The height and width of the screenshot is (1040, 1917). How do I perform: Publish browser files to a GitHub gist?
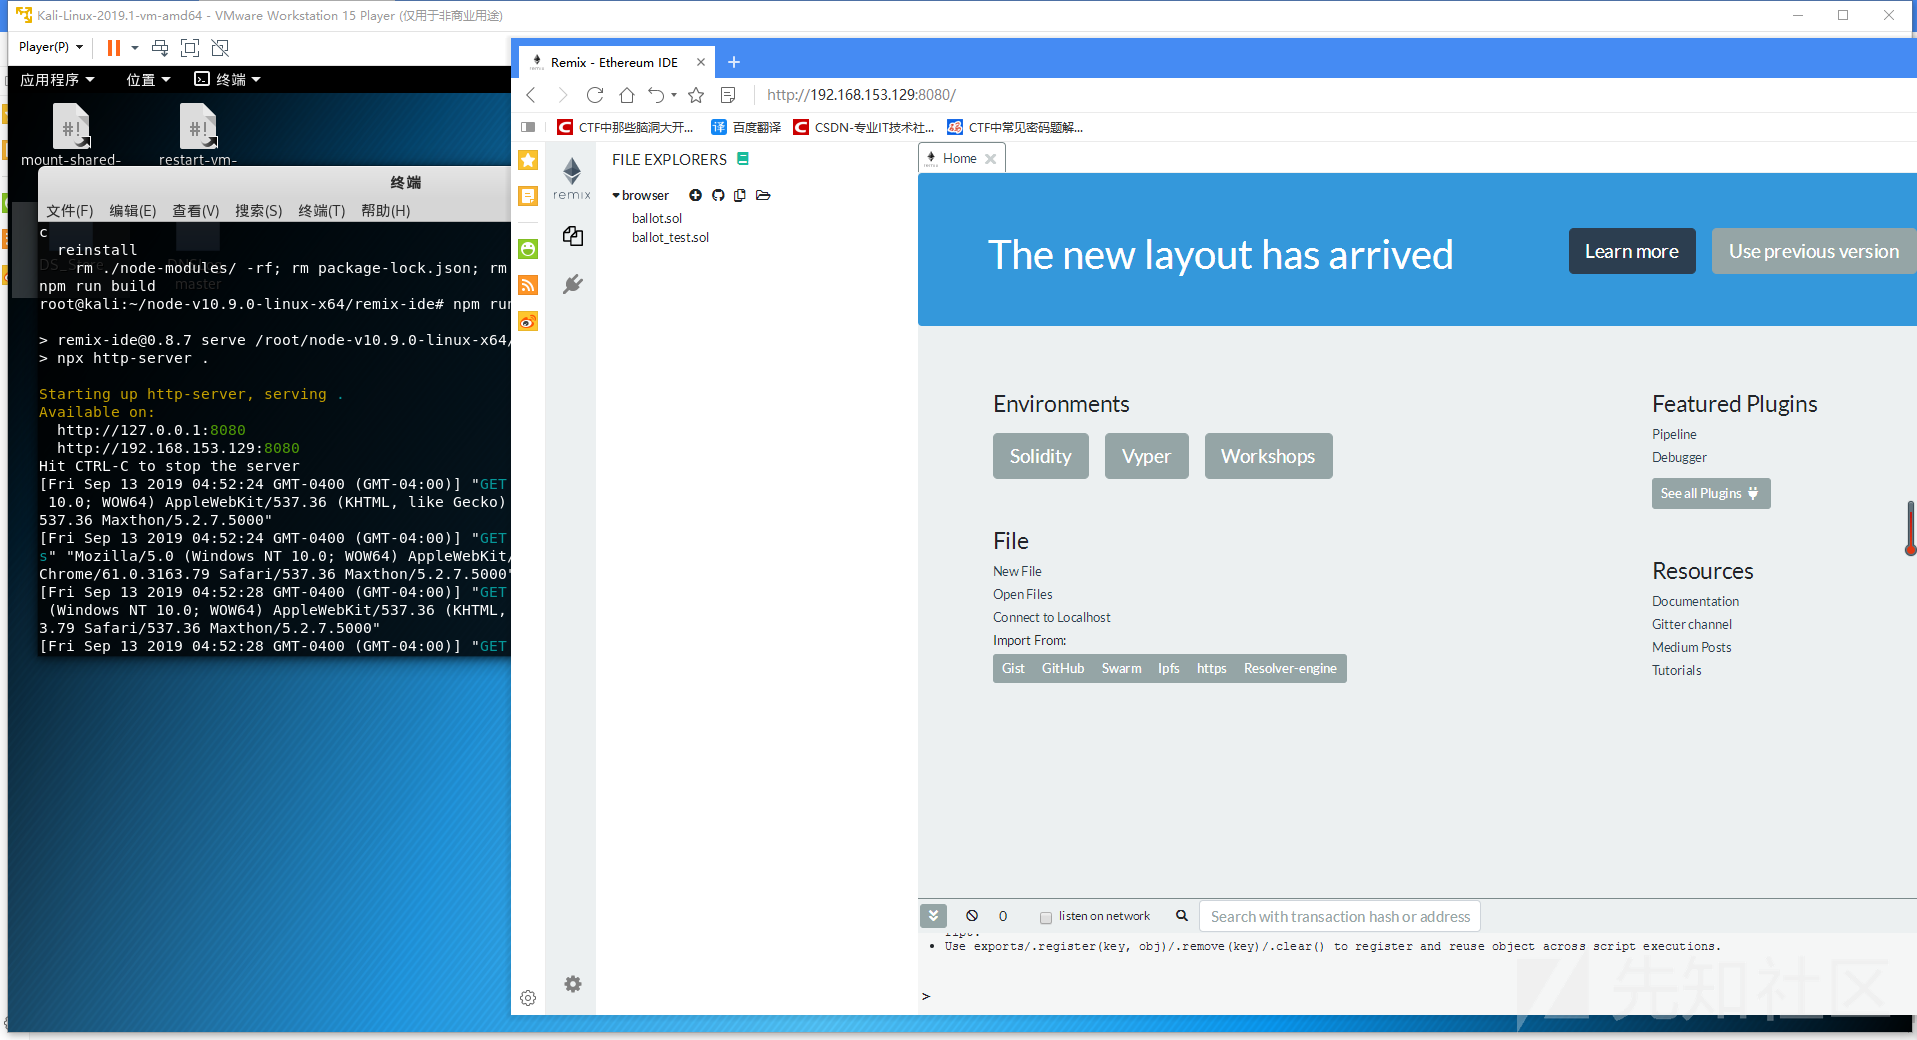(x=718, y=195)
